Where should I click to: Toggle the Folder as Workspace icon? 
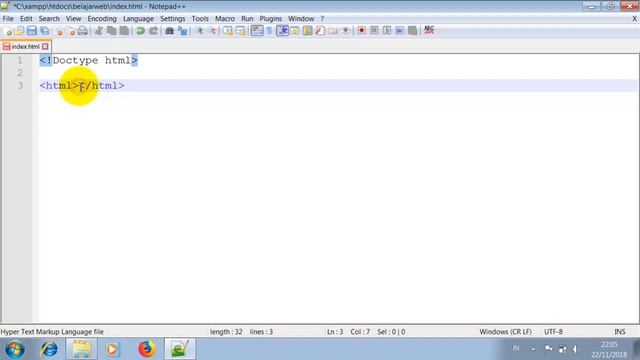333,31
